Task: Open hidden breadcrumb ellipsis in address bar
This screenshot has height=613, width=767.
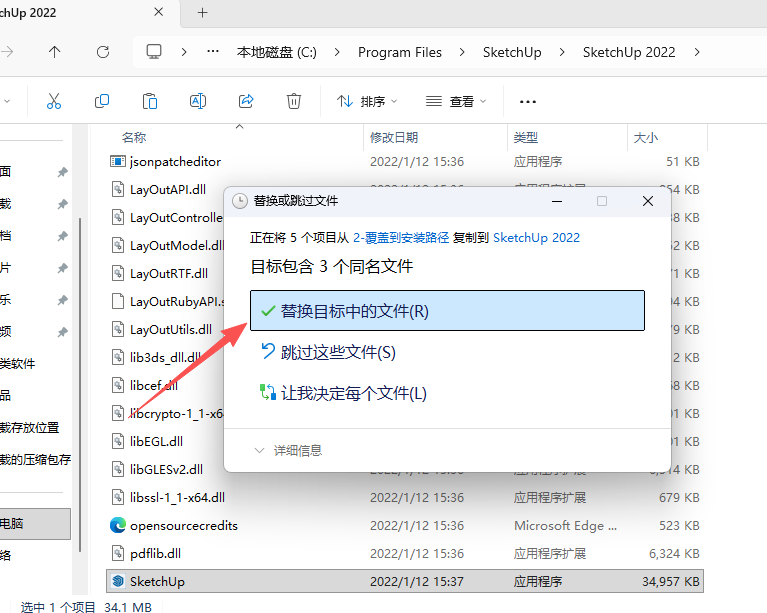Action: 213,51
